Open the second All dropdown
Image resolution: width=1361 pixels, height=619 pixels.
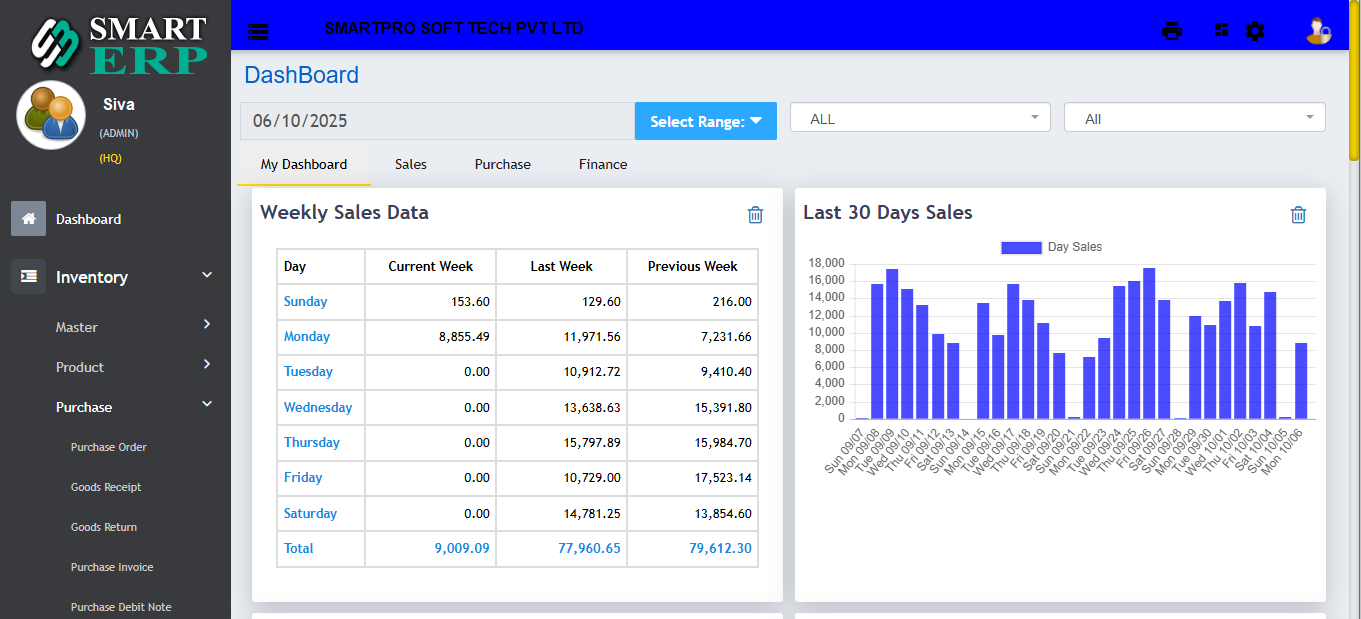click(1194, 118)
